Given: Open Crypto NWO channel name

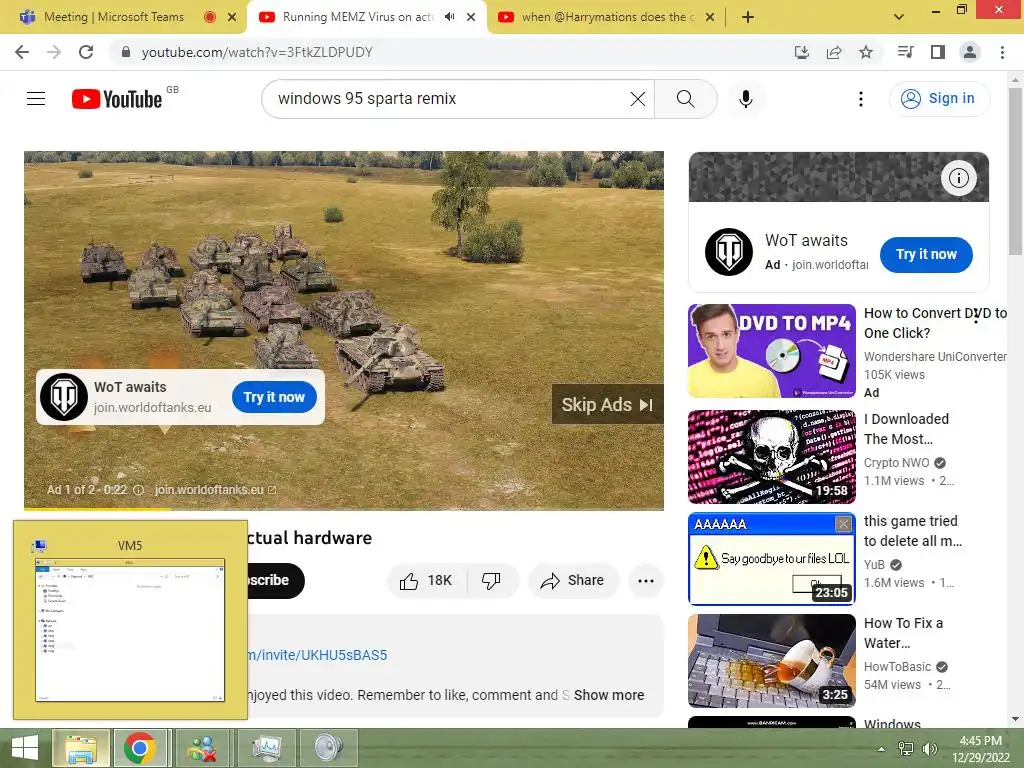Looking at the screenshot, I should [x=896, y=462].
